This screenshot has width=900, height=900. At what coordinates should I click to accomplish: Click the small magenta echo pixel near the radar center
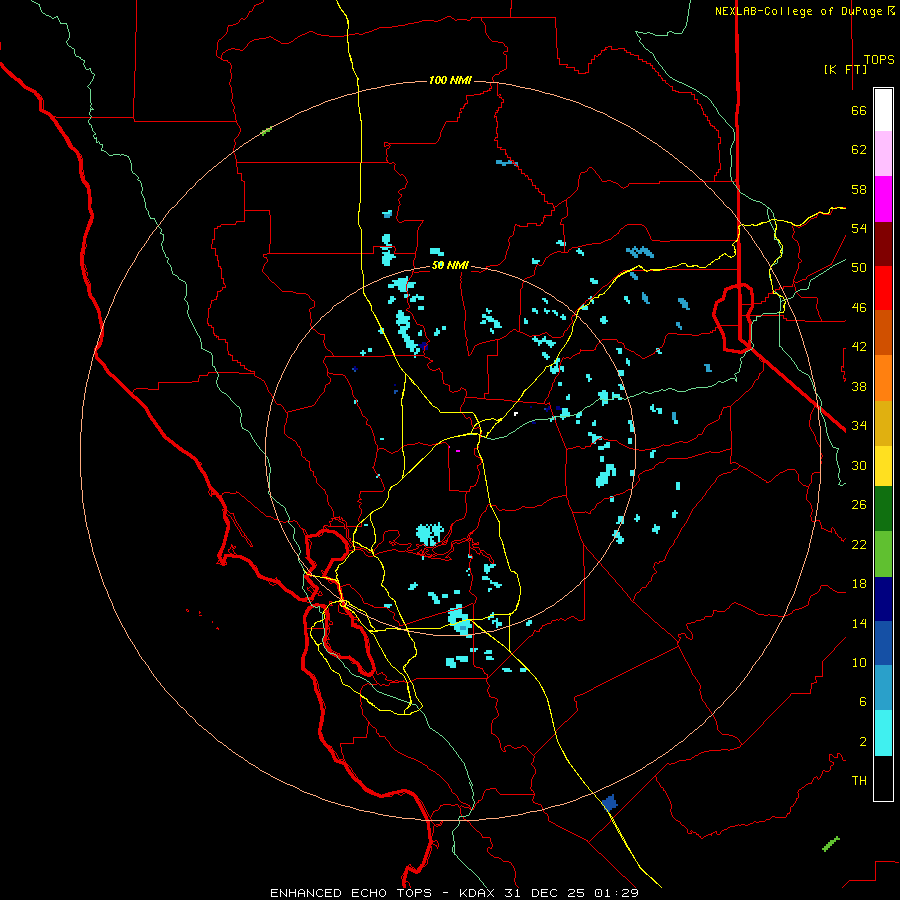click(457, 451)
